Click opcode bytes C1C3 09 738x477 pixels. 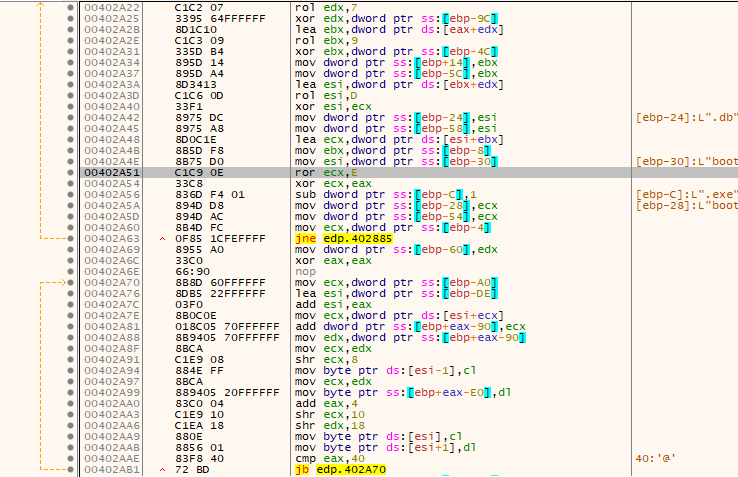[x=199, y=40]
